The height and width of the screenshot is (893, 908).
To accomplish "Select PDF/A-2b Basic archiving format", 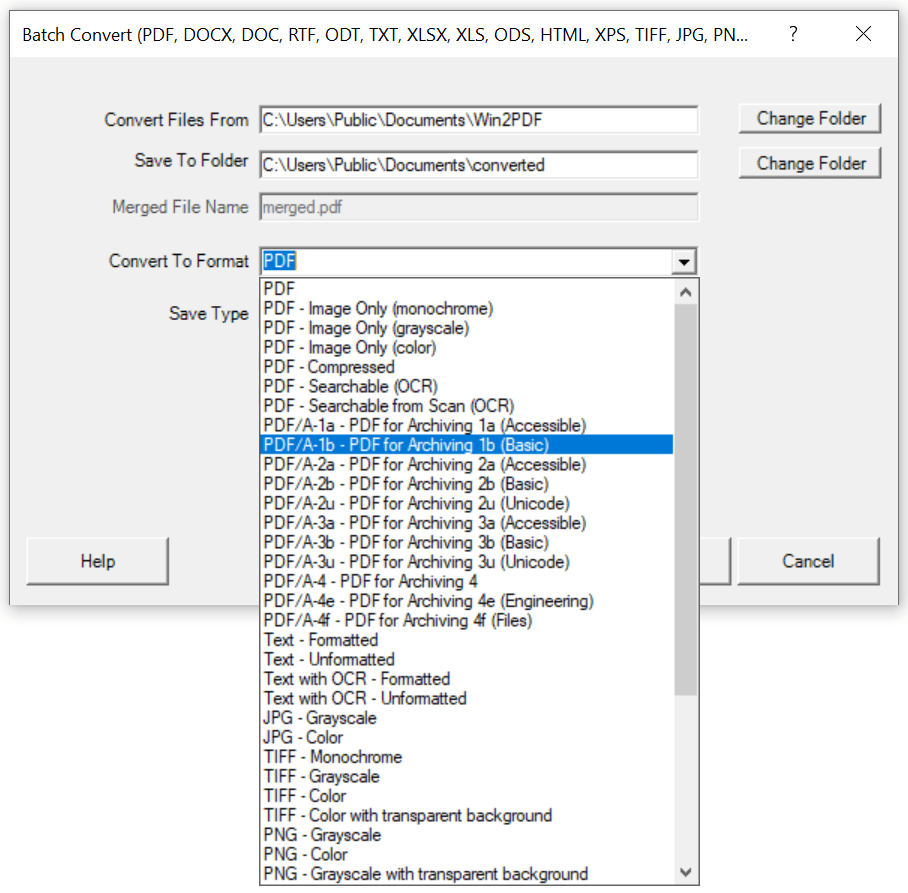I will tap(467, 484).
